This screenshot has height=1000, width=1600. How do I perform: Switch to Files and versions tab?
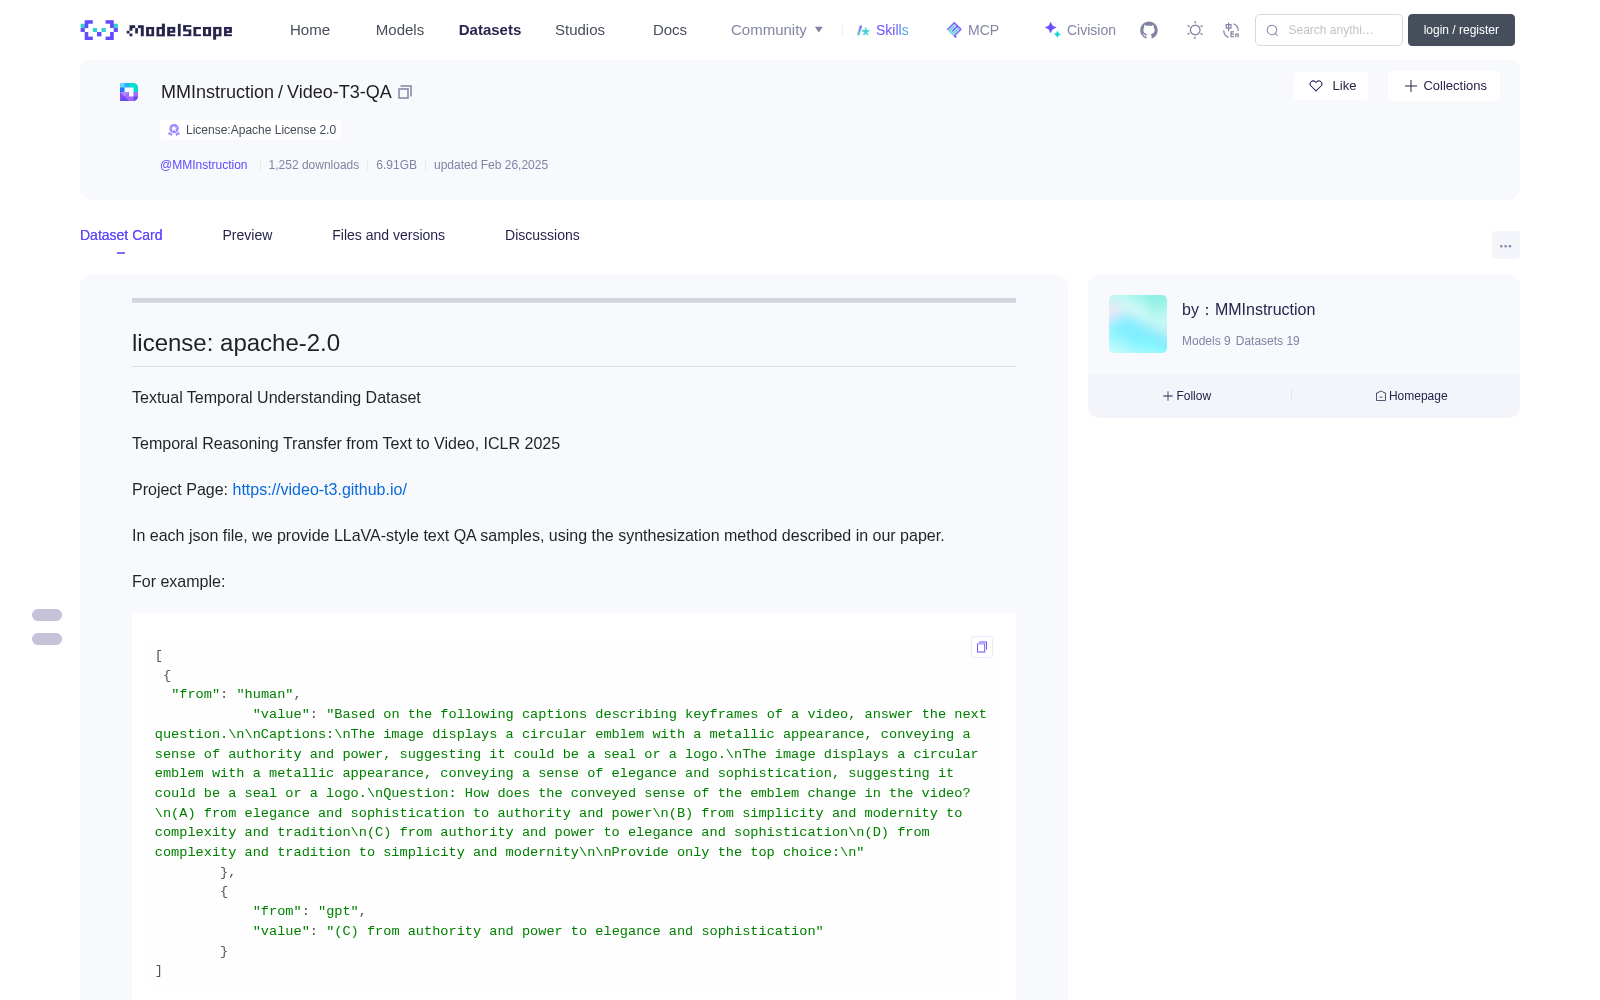click(x=388, y=235)
